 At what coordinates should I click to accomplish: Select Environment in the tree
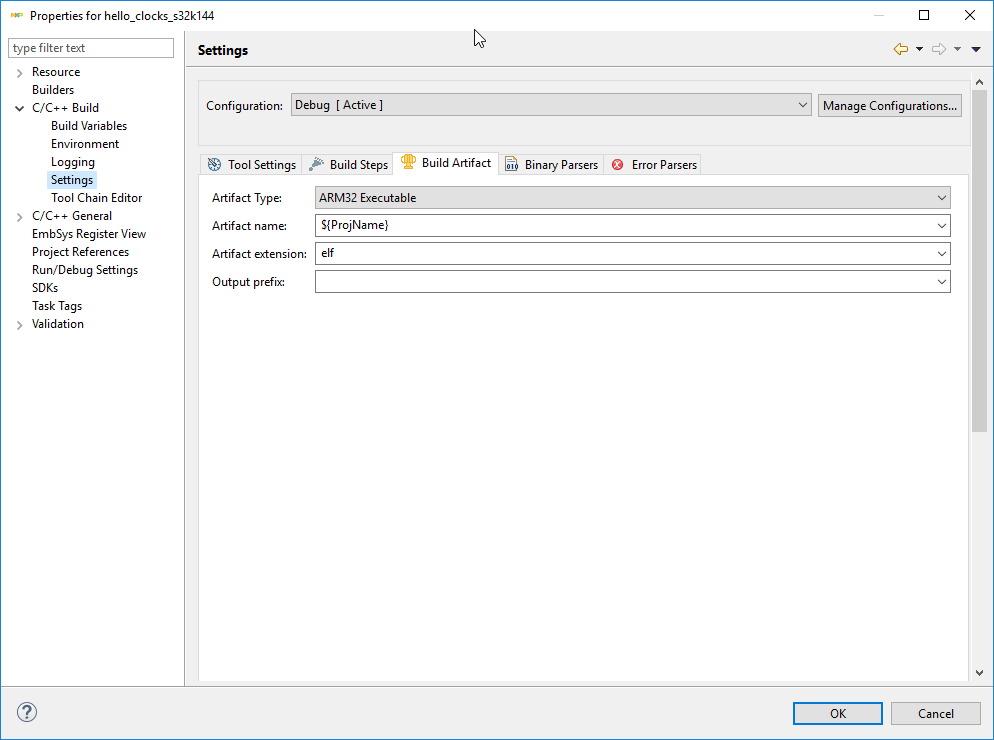point(85,144)
